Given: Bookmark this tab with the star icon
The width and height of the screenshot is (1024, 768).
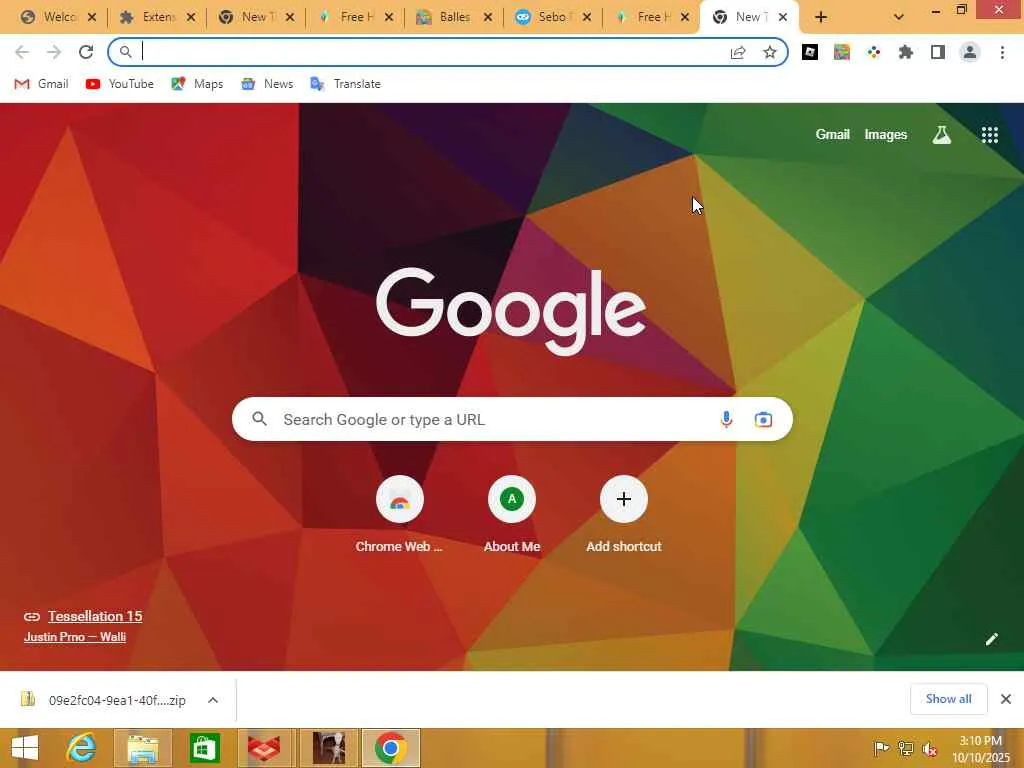Looking at the screenshot, I should click(770, 52).
